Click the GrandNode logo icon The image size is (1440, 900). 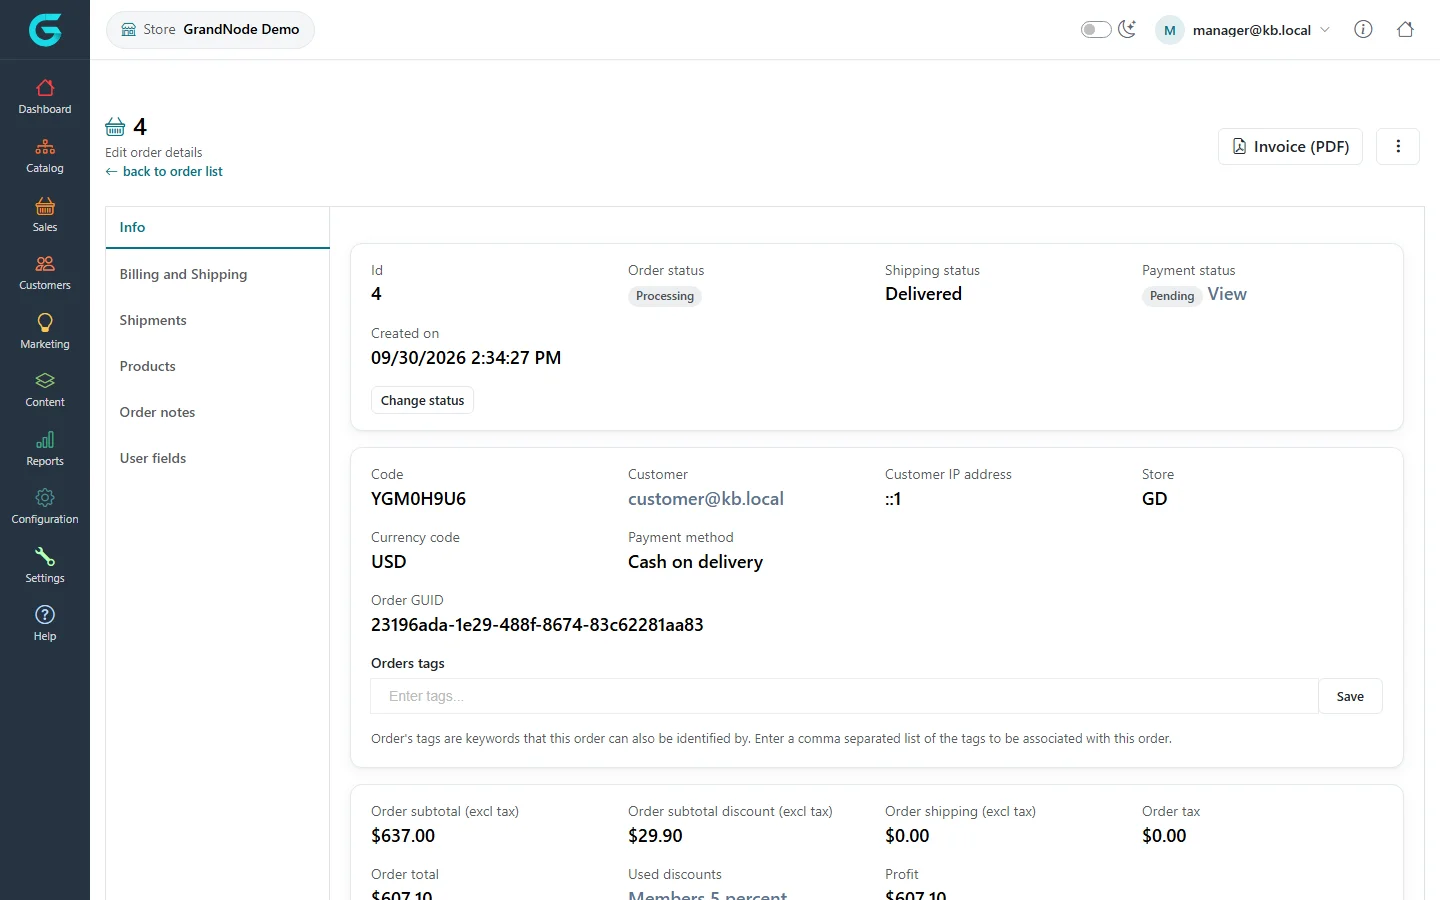(45, 30)
